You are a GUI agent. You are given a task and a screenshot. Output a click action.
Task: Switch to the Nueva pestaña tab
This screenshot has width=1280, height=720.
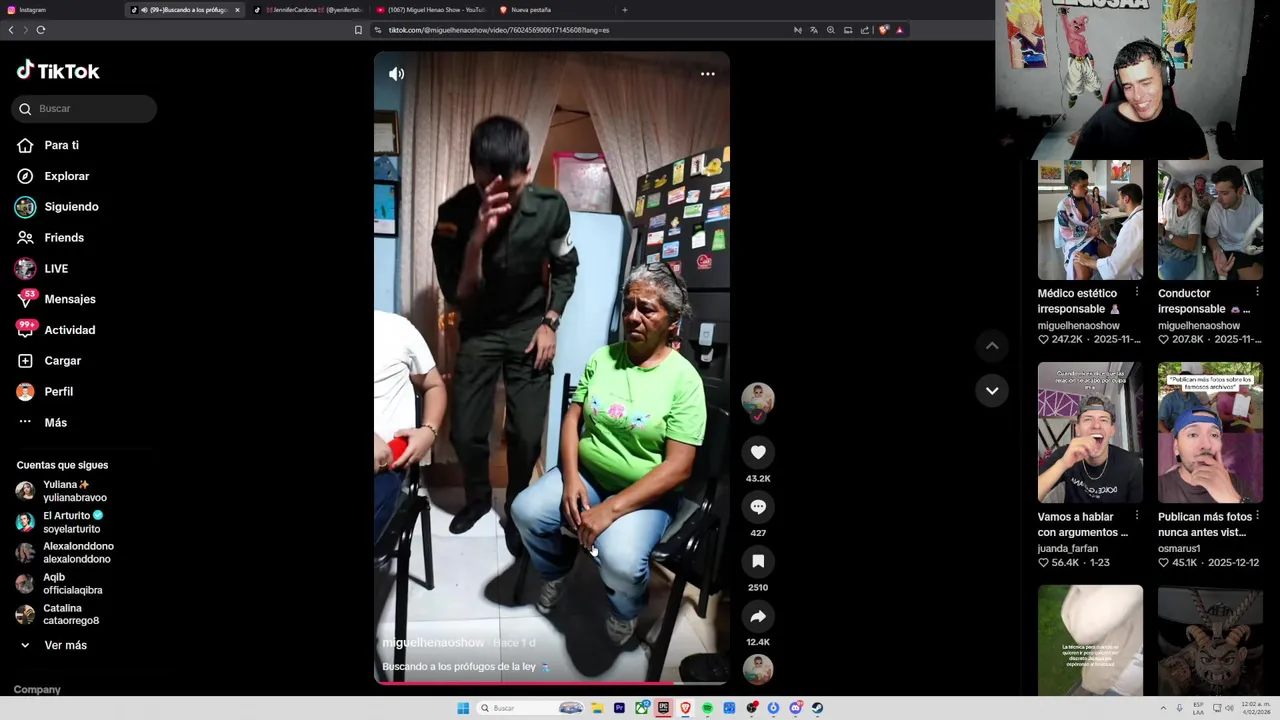pyautogui.click(x=553, y=10)
